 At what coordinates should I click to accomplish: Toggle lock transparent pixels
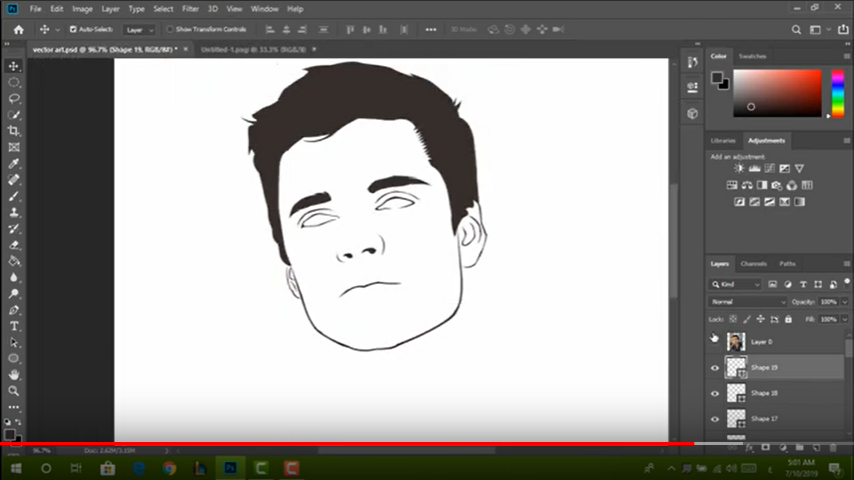tap(733, 319)
